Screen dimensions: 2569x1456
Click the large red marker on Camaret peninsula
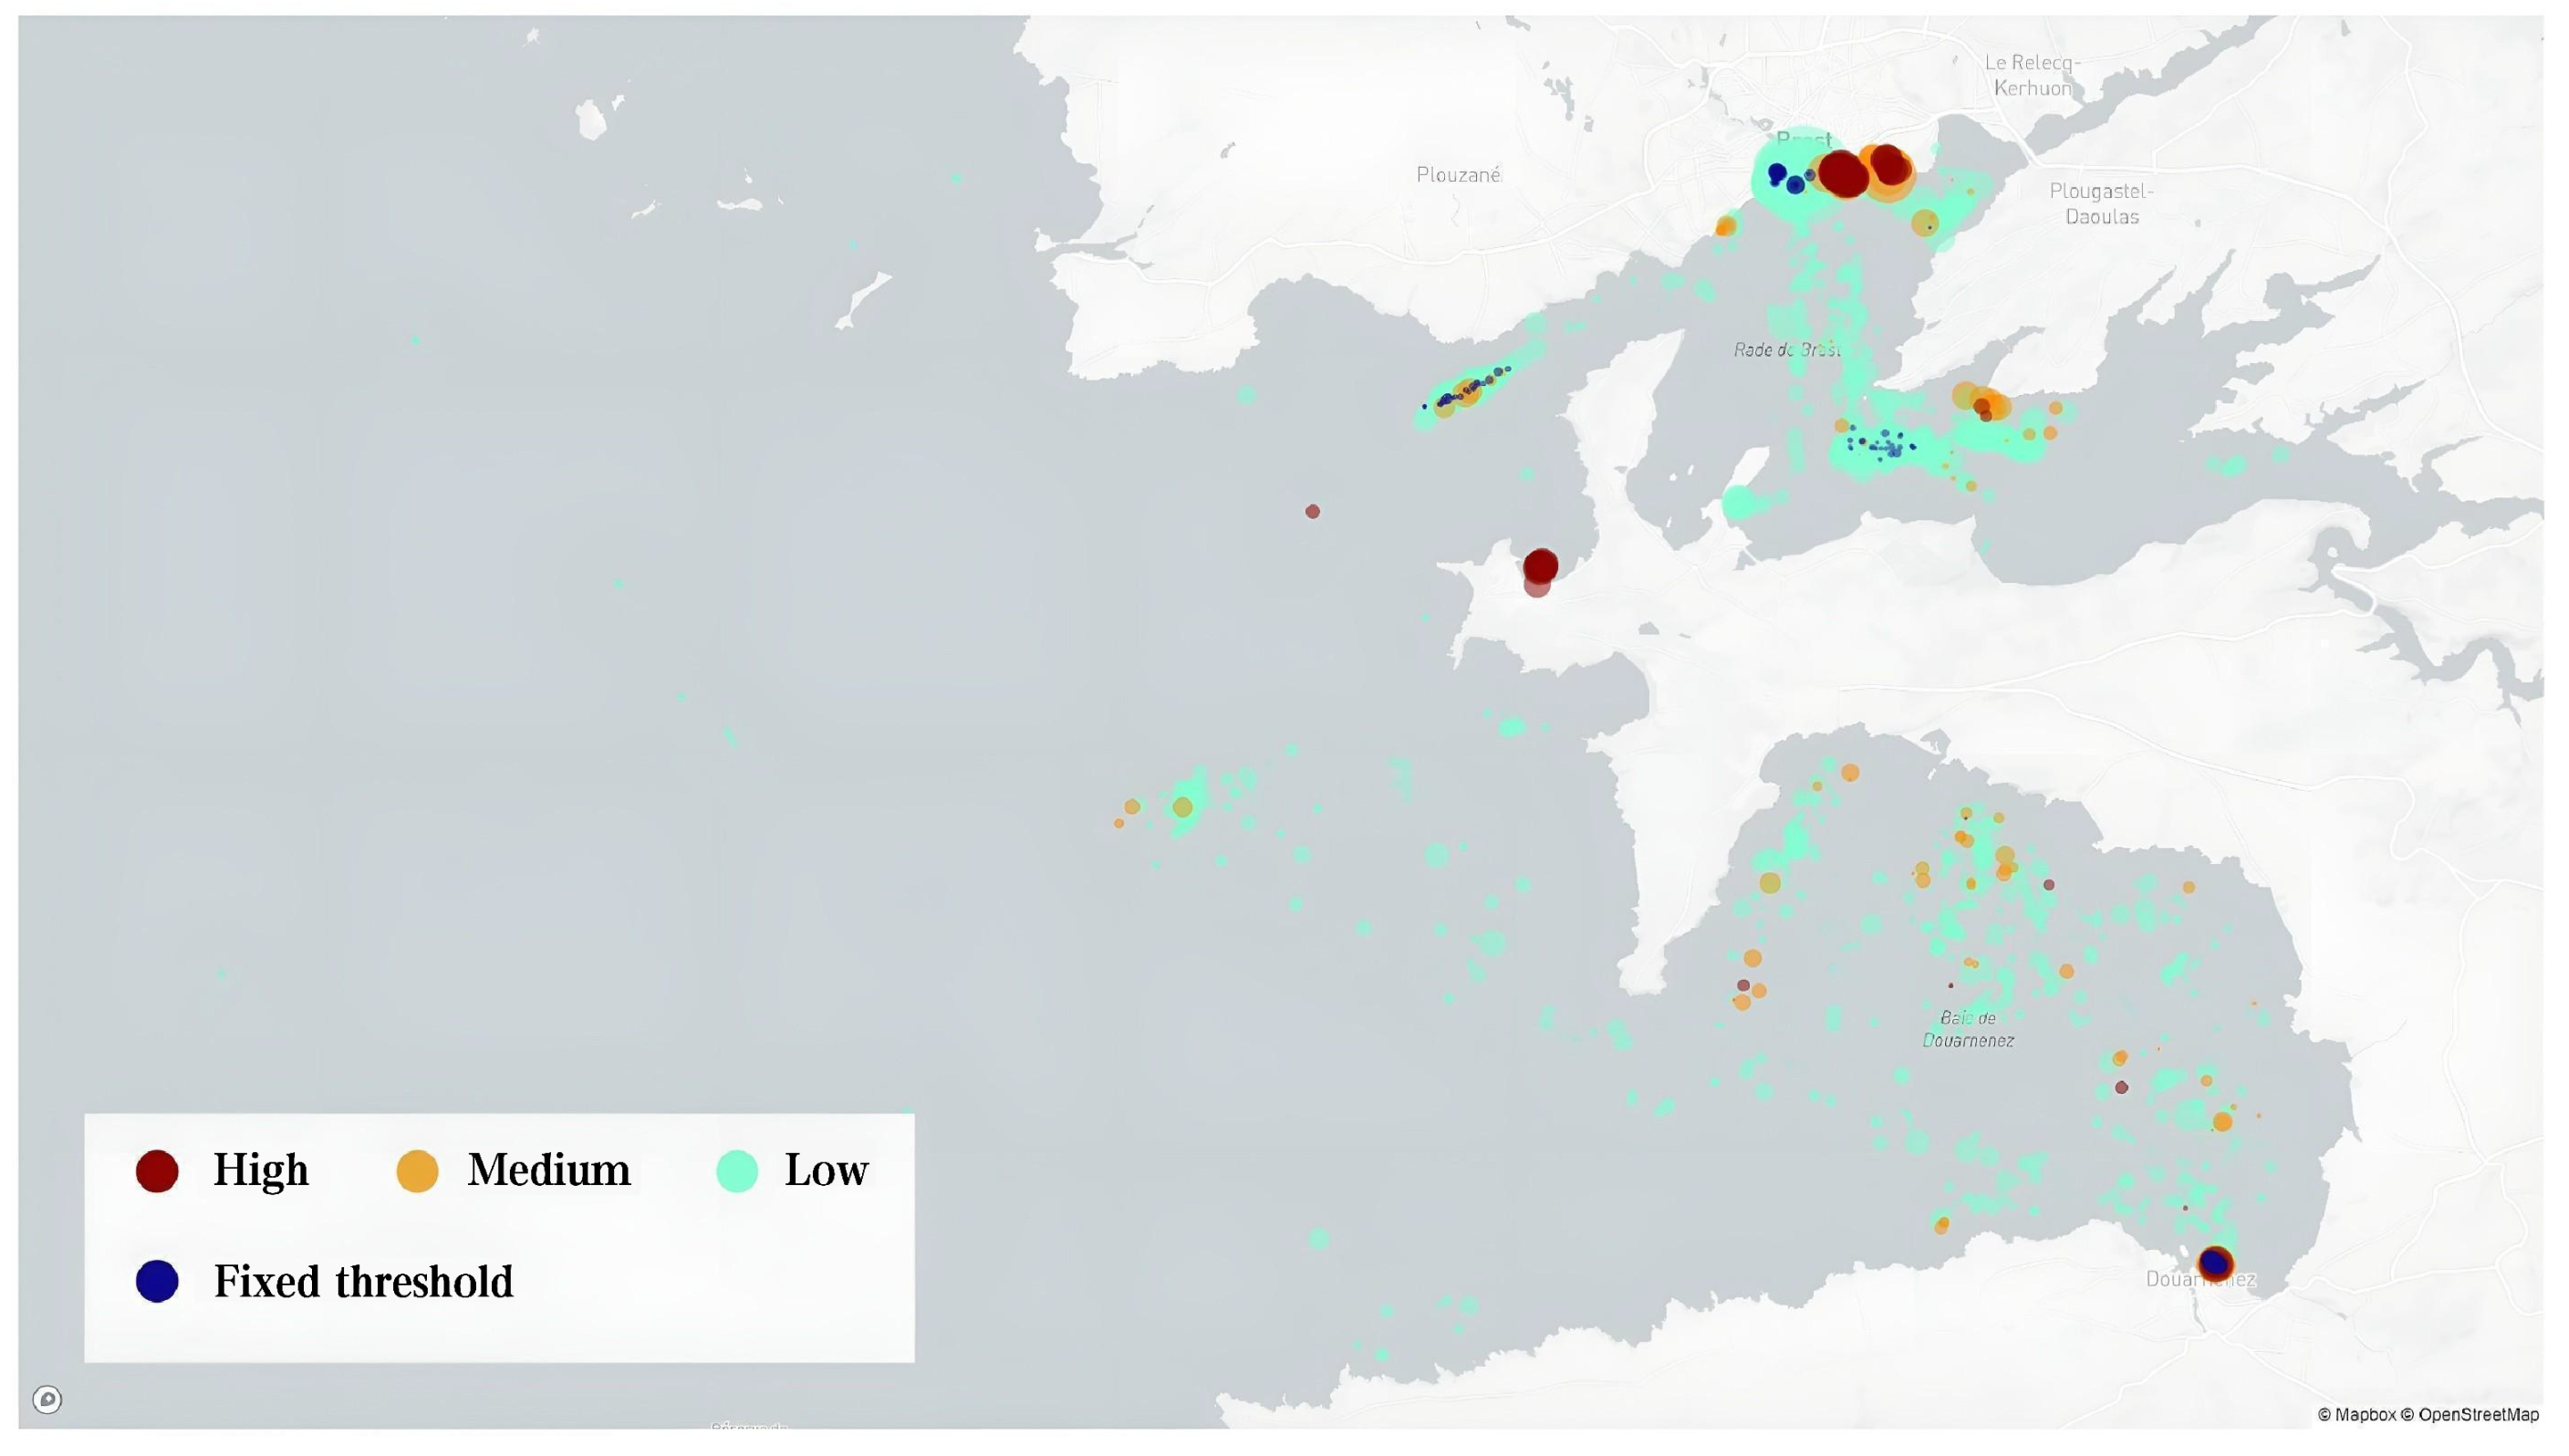pyautogui.click(x=1540, y=566)
